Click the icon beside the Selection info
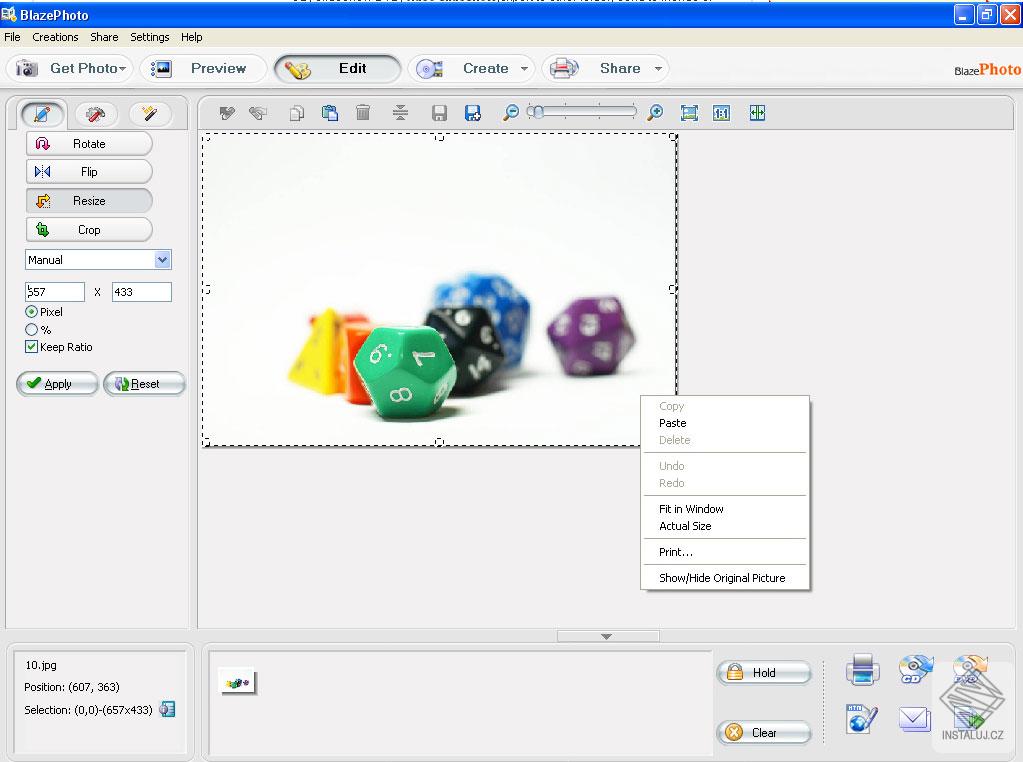The image size is (1023, 762). click(167, 709)
